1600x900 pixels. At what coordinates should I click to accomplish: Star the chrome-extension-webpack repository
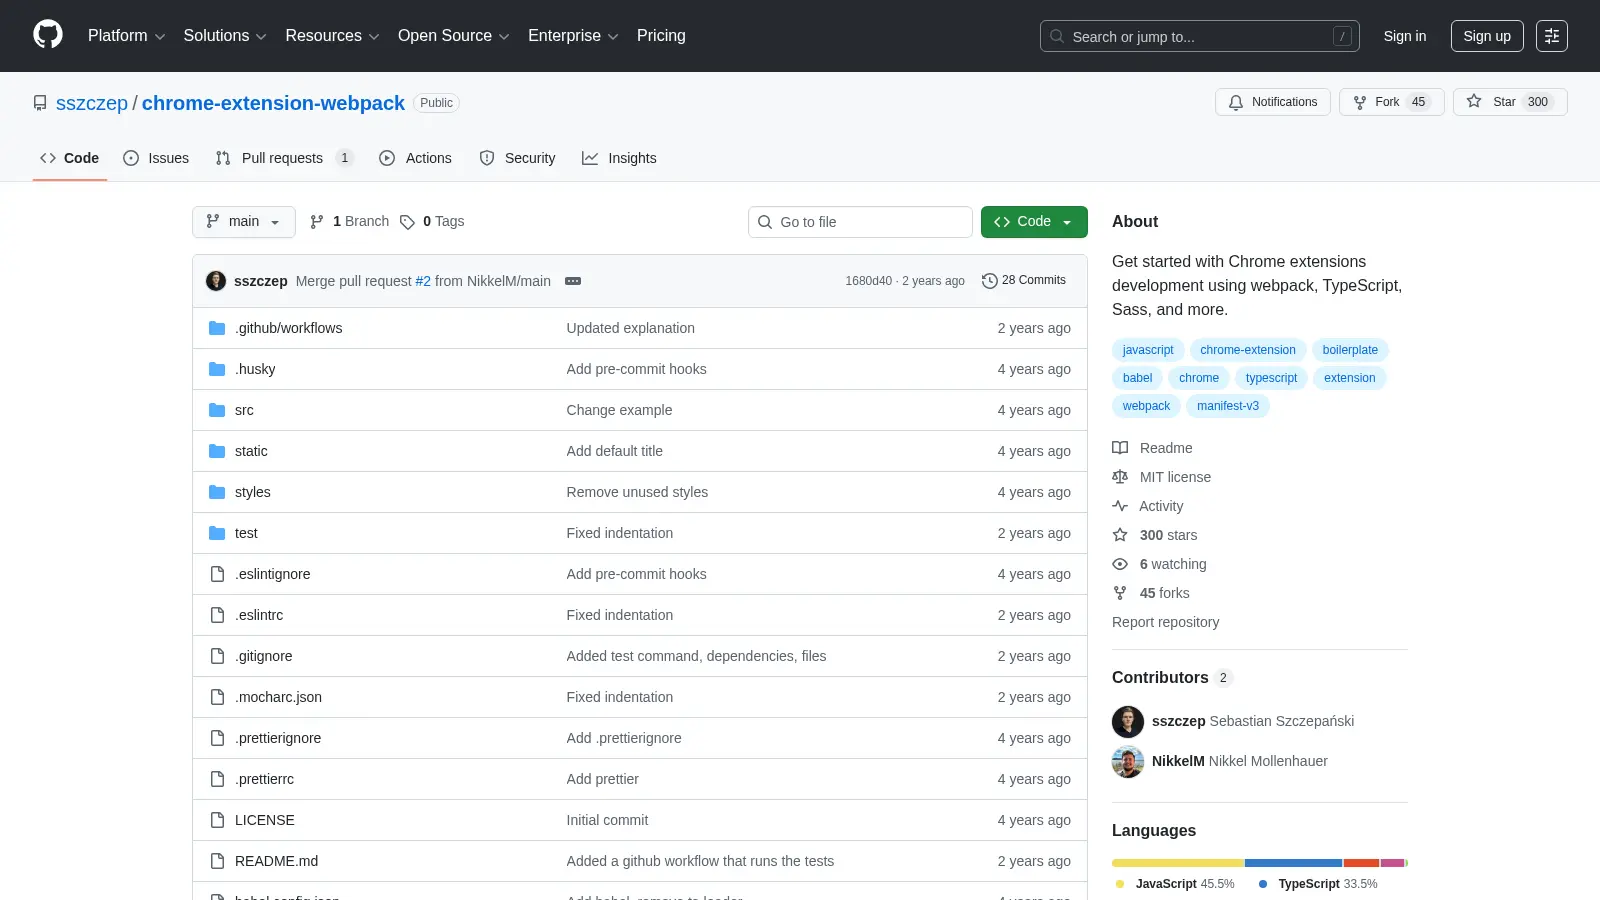click(x=1510, y=102)
